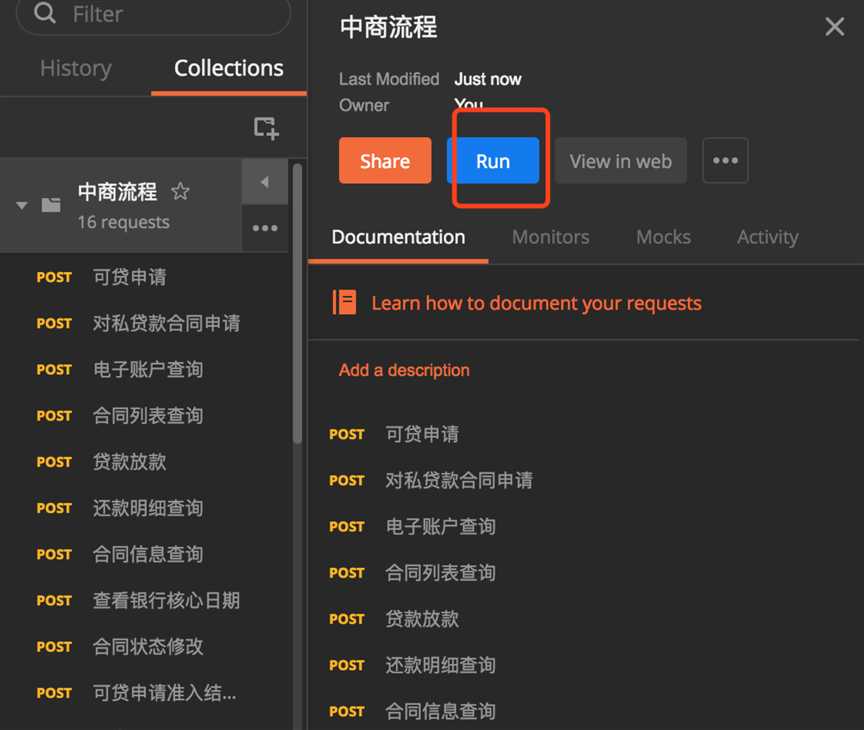
Task: Click the 中商流程 panel title
Action: (x=388, y=28)
